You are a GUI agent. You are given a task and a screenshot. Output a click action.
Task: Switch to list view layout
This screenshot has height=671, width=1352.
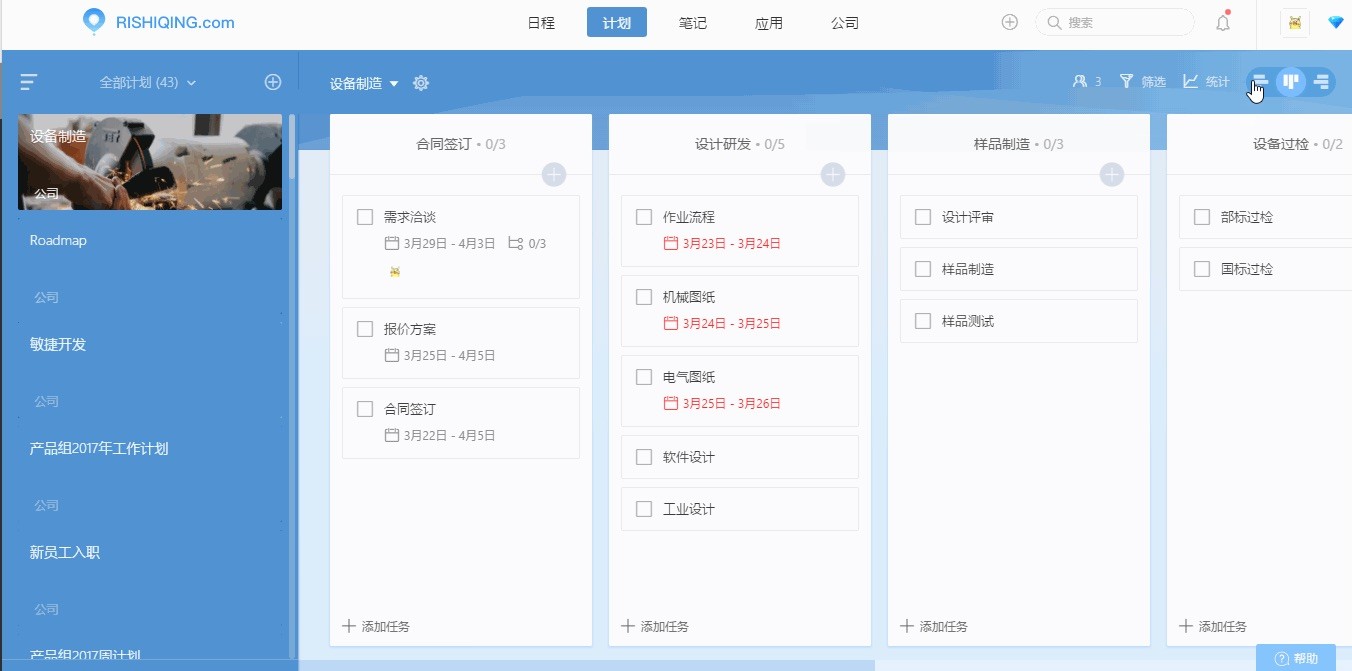click(1261, 82)
